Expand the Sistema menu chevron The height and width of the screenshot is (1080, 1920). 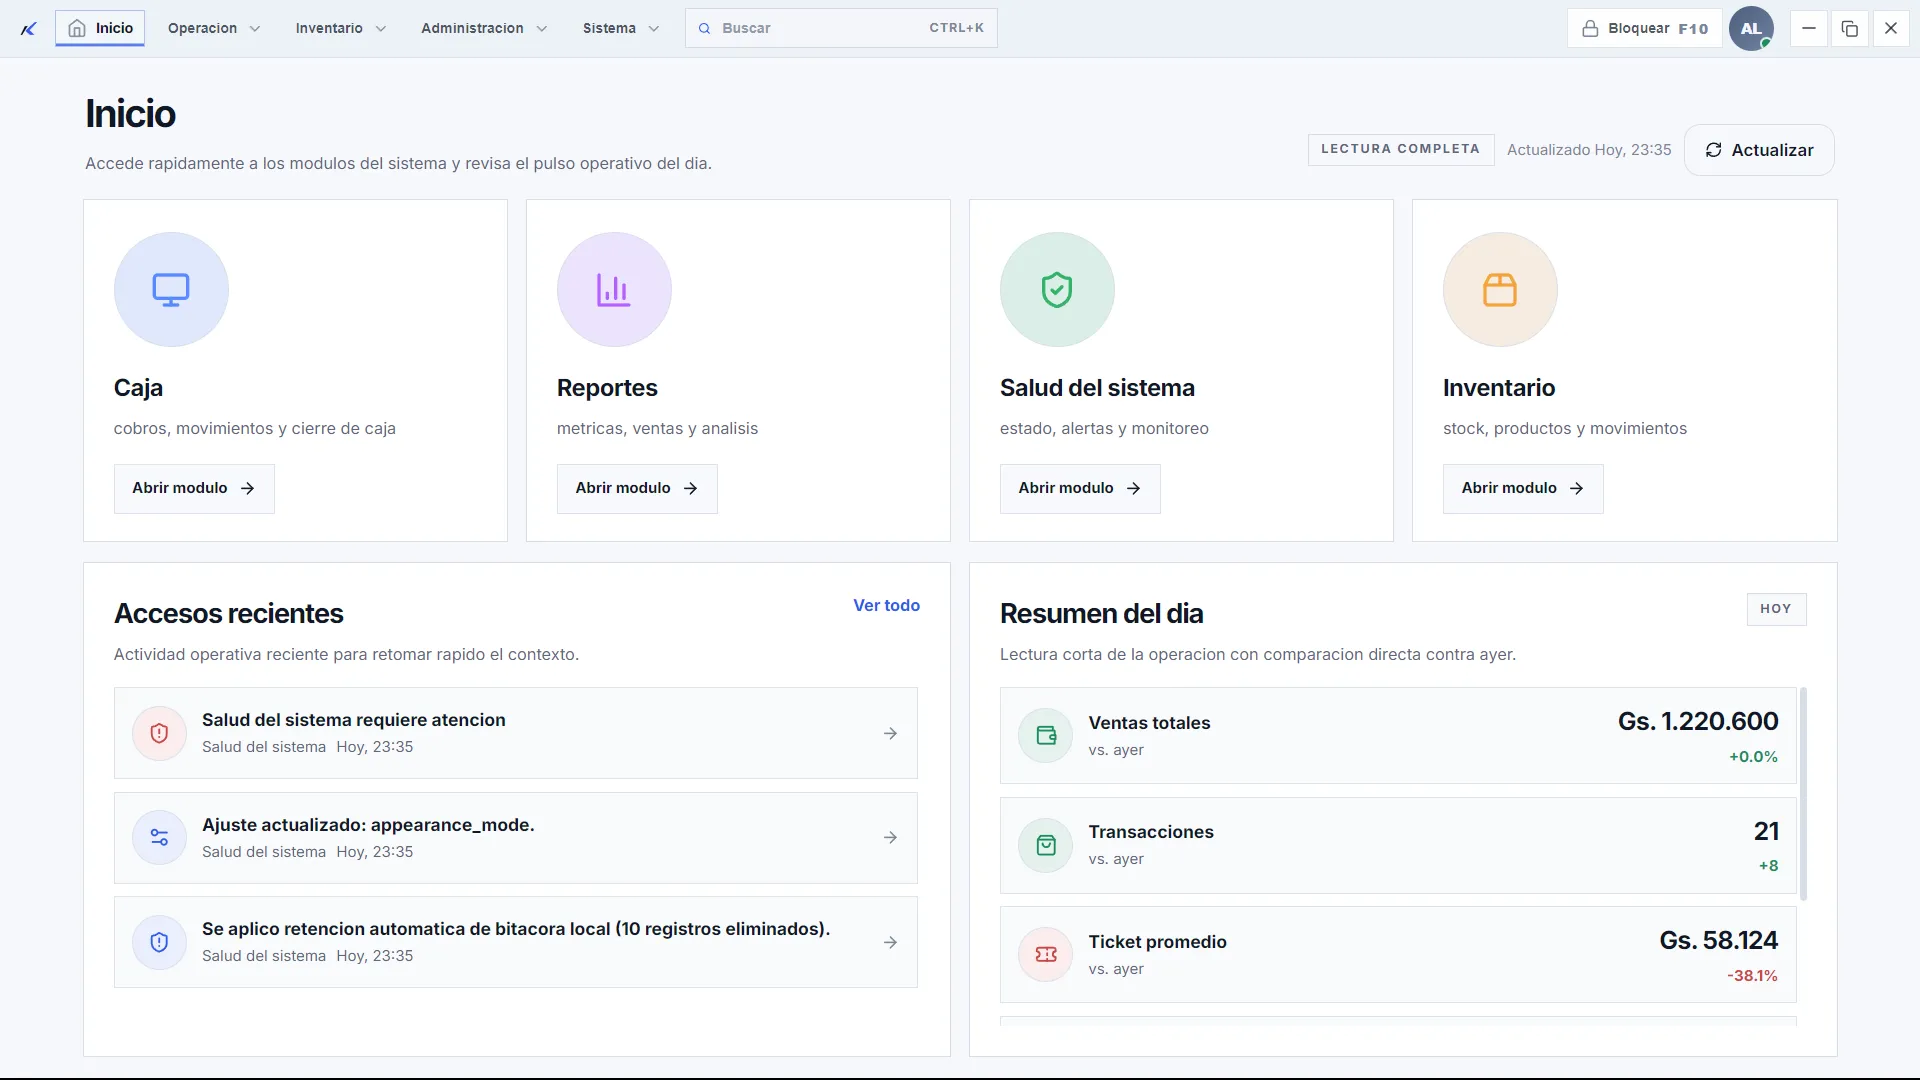coord(653,29)
